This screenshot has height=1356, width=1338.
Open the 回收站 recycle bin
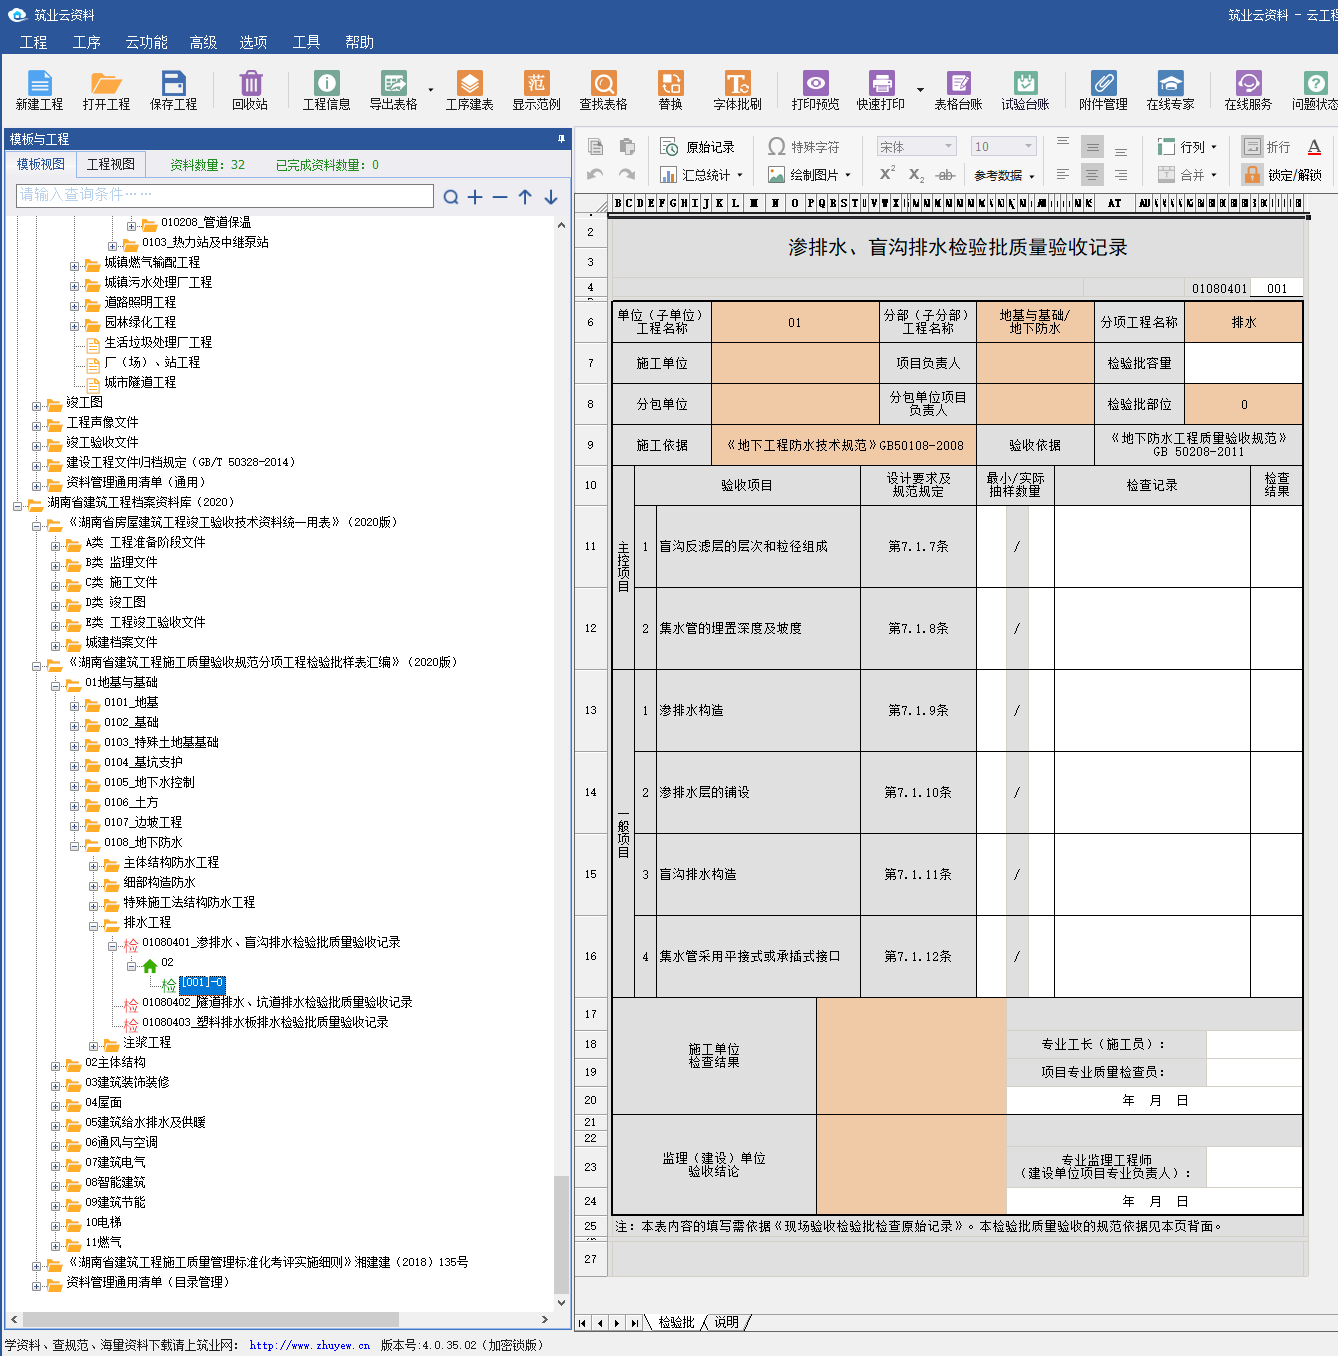point(250,90)
